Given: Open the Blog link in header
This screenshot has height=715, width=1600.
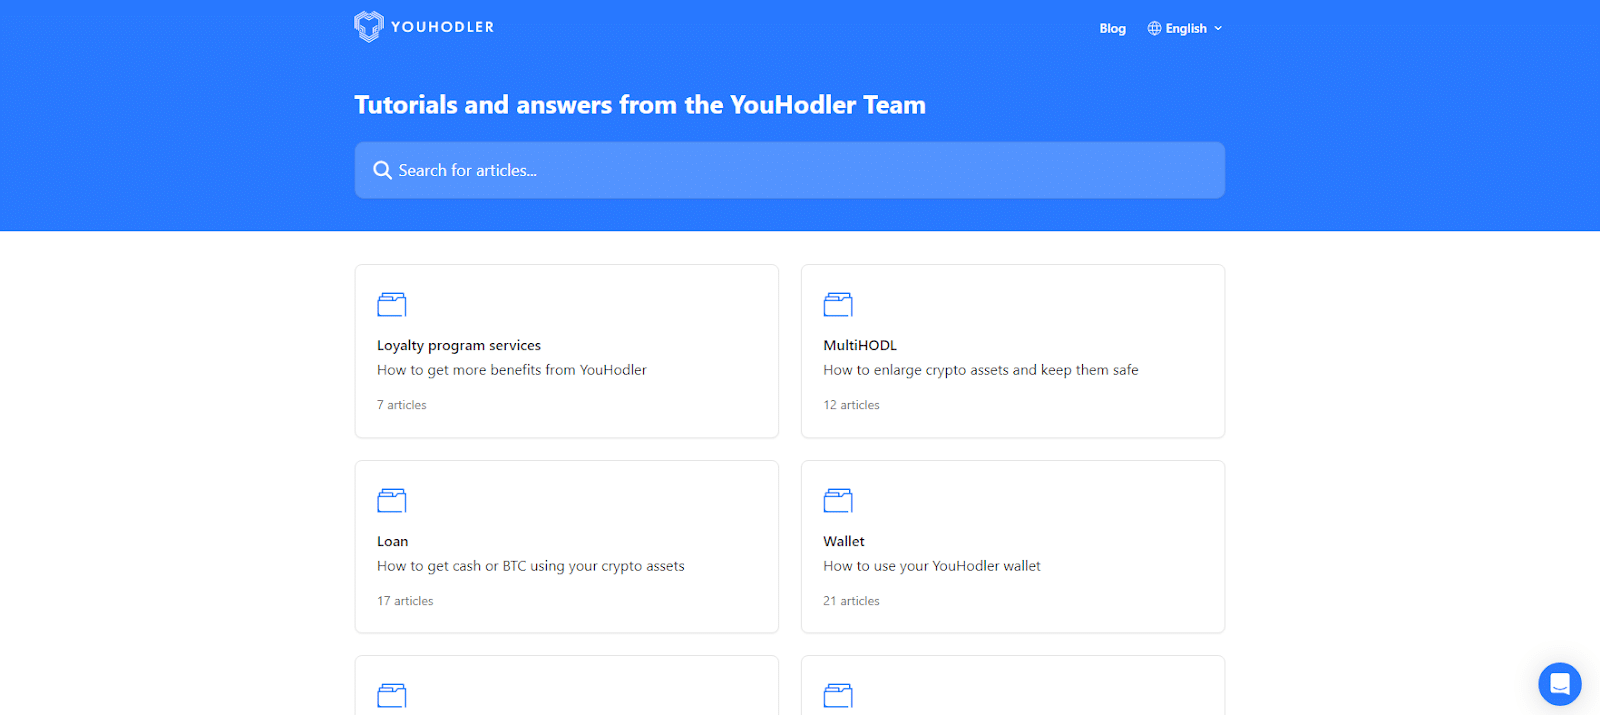Looking at the screenshot, I should point(1112,28).
